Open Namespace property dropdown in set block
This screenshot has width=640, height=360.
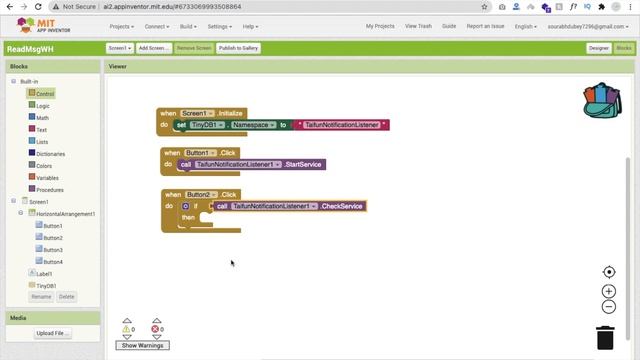253,125
